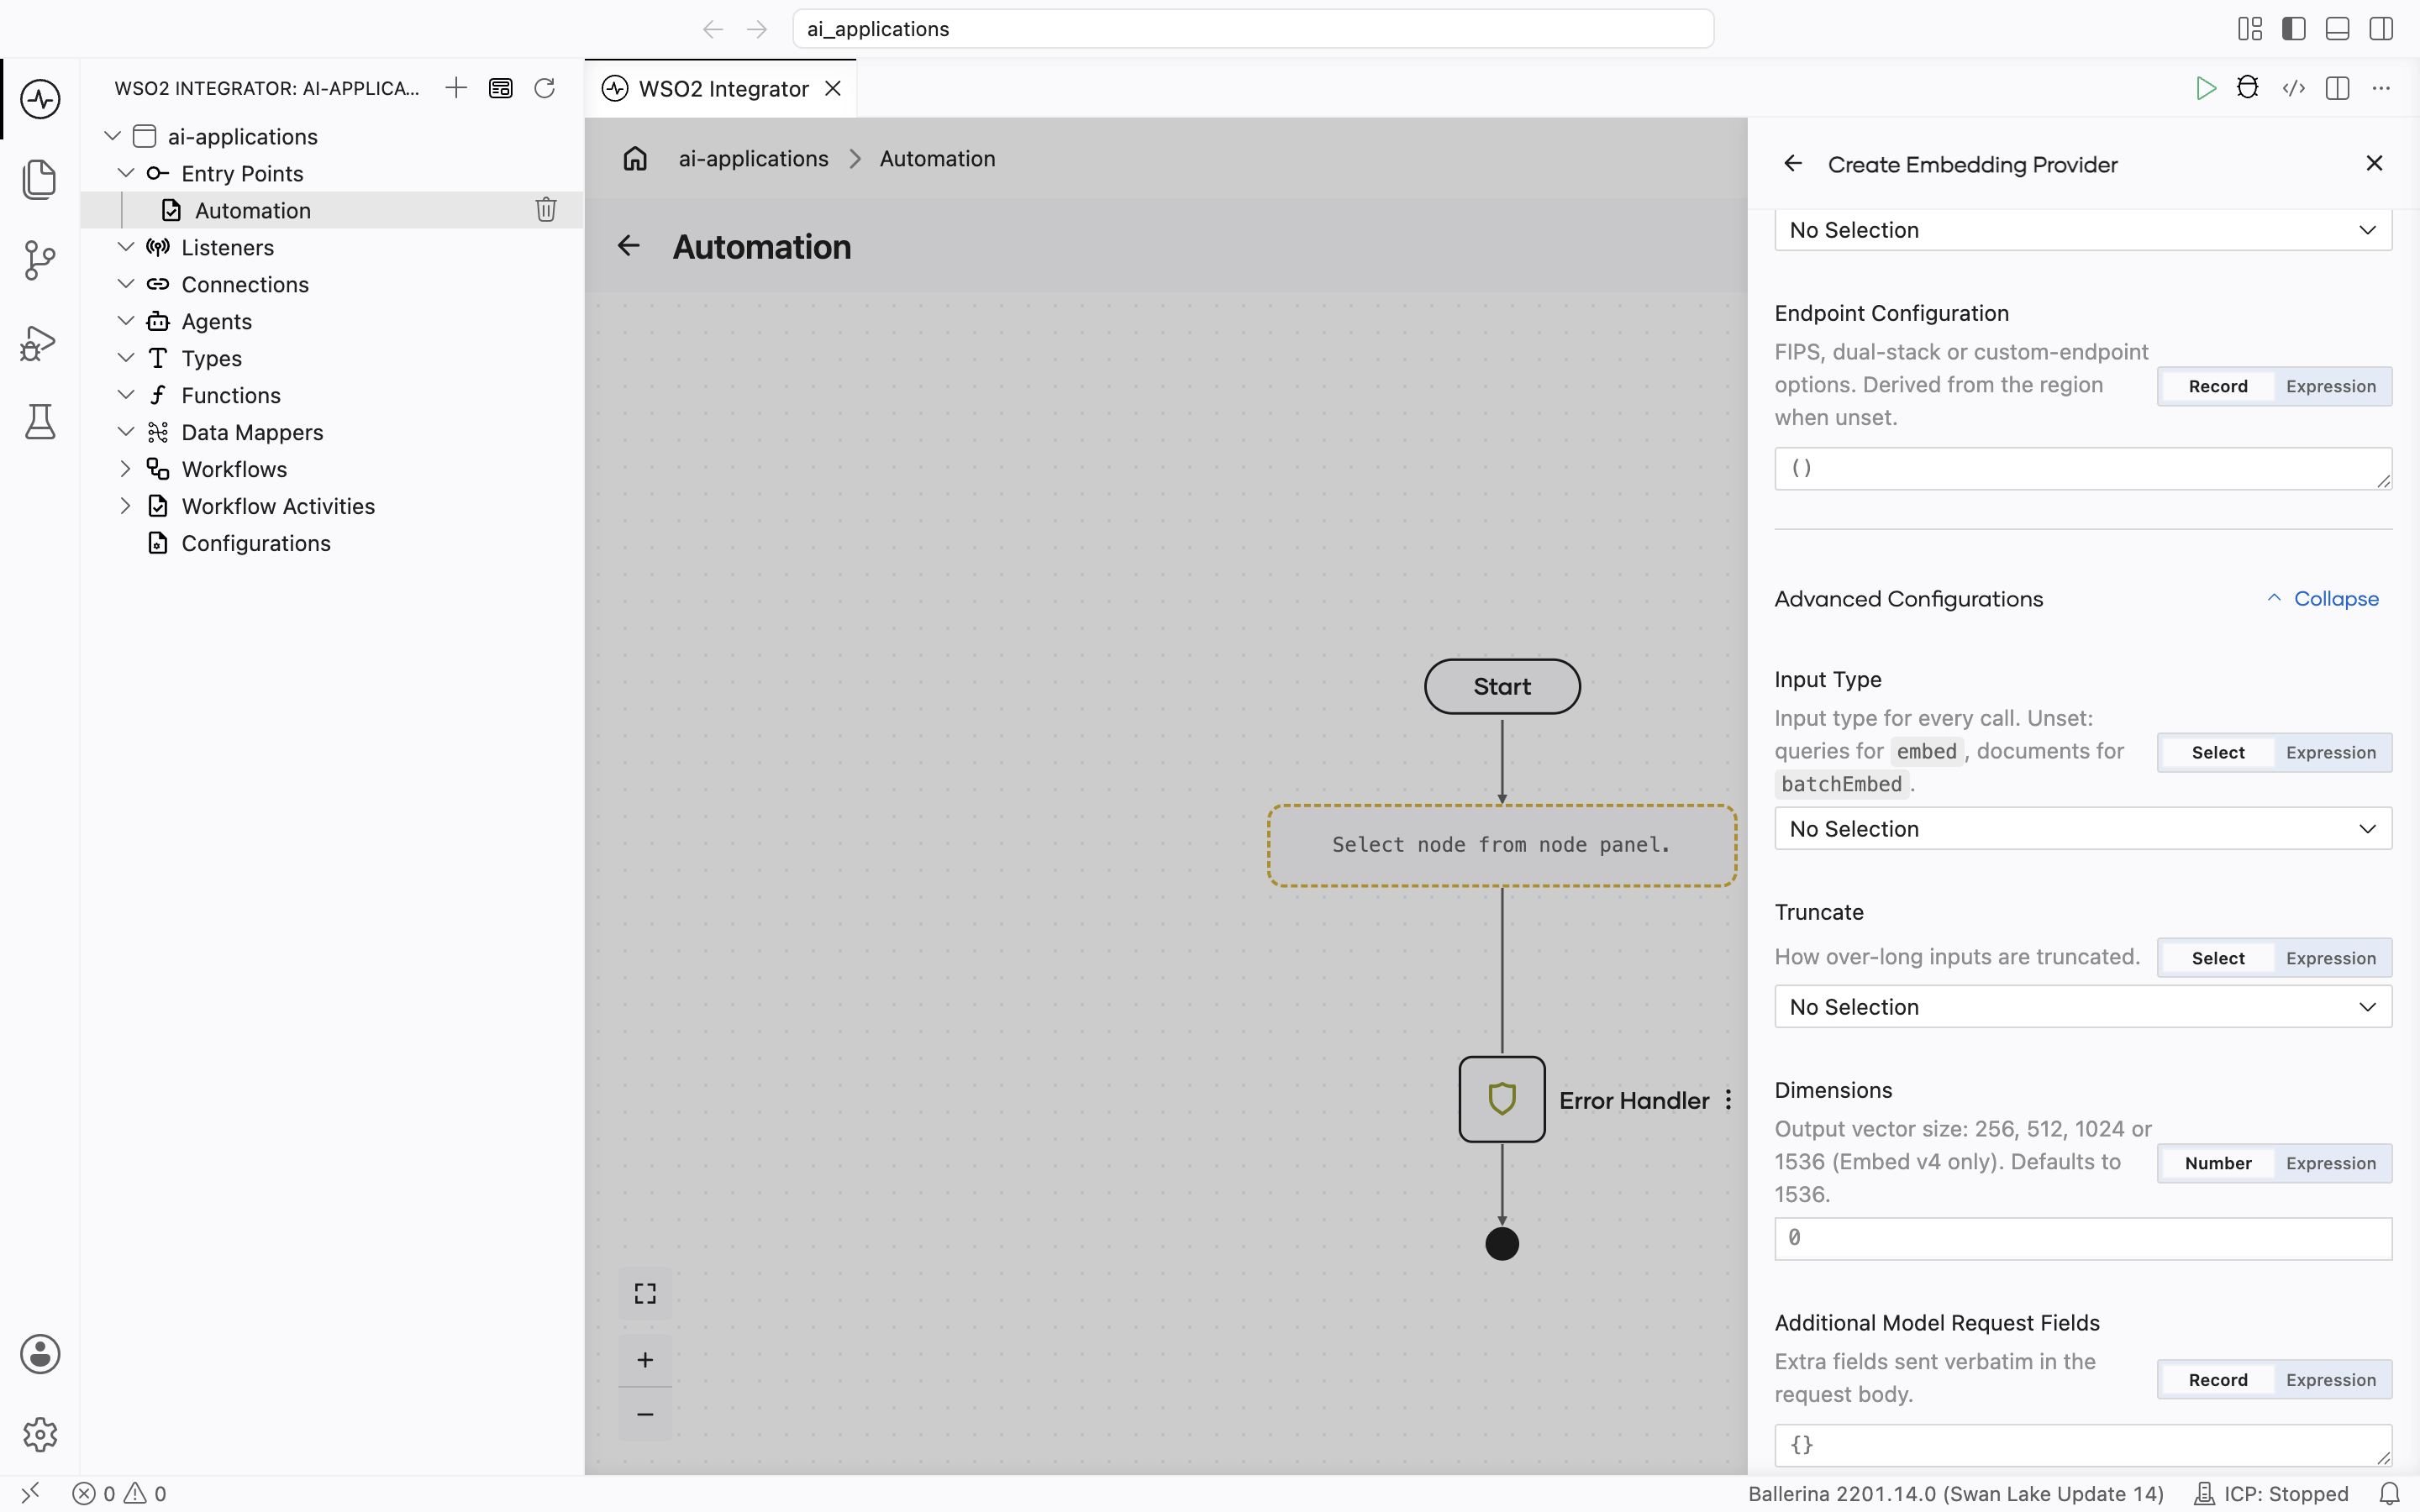2420x1512 pixels.
Task: Open Source Control view
Action: click(40, 260)
